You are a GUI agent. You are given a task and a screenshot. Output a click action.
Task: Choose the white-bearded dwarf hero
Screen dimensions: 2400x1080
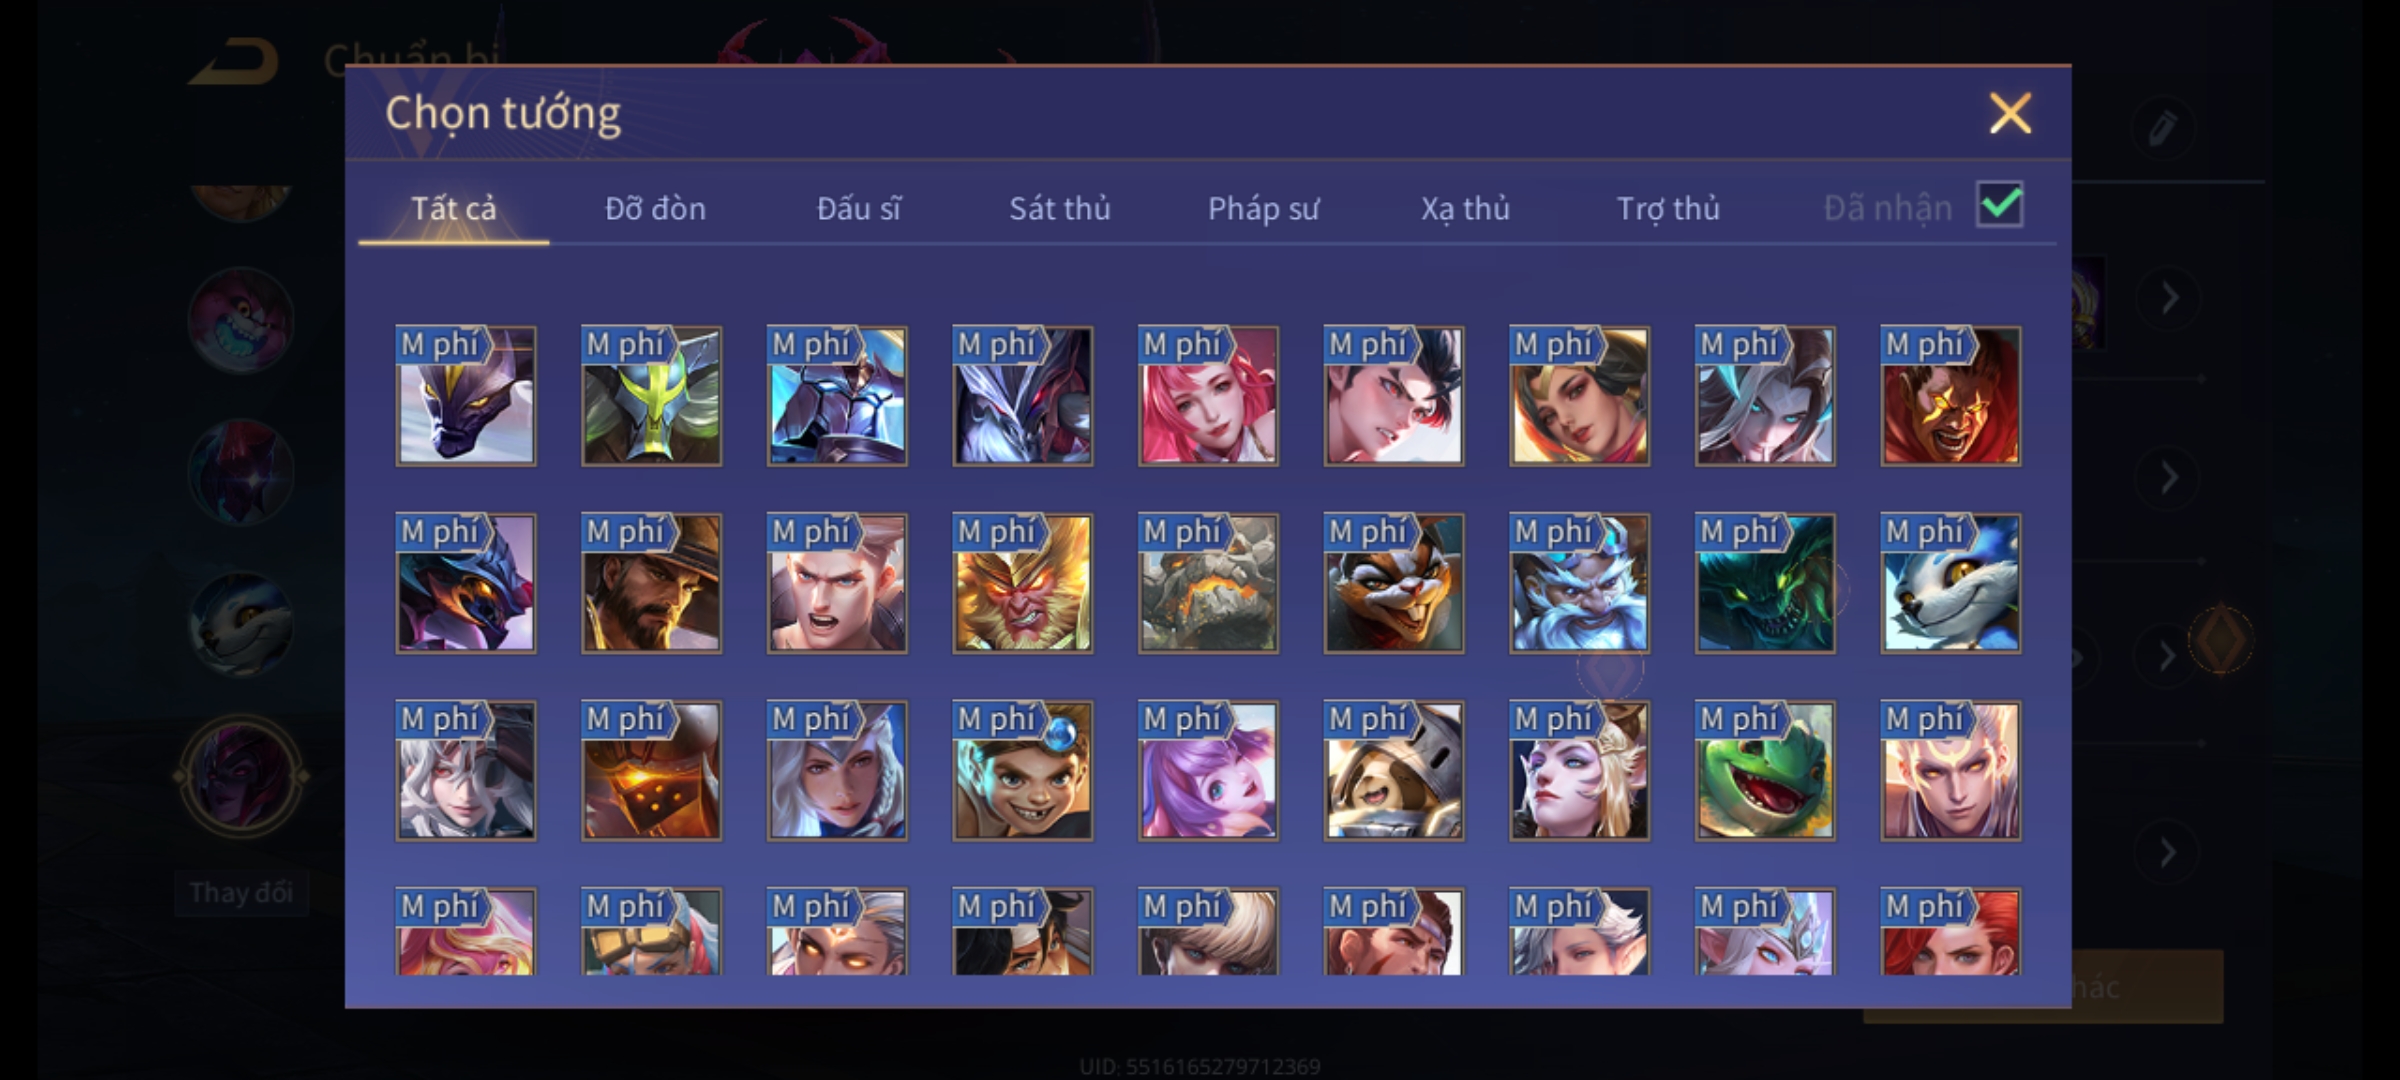pyautogui.click(x=1579, y=583)
